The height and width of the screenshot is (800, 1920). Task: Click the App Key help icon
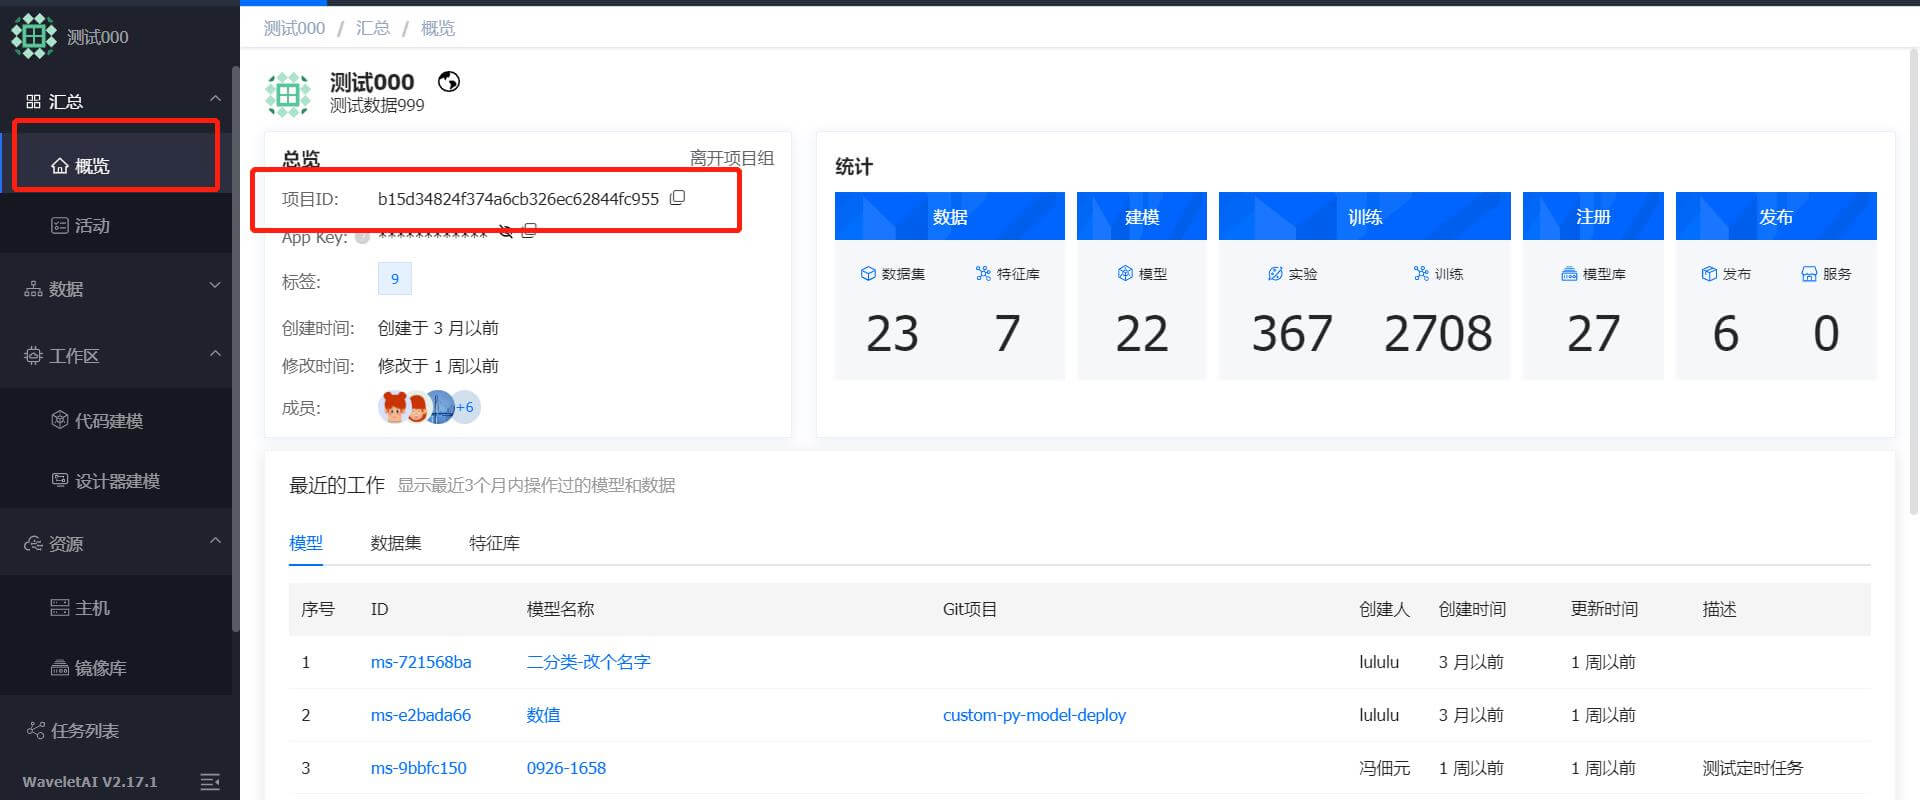point(363,237)
